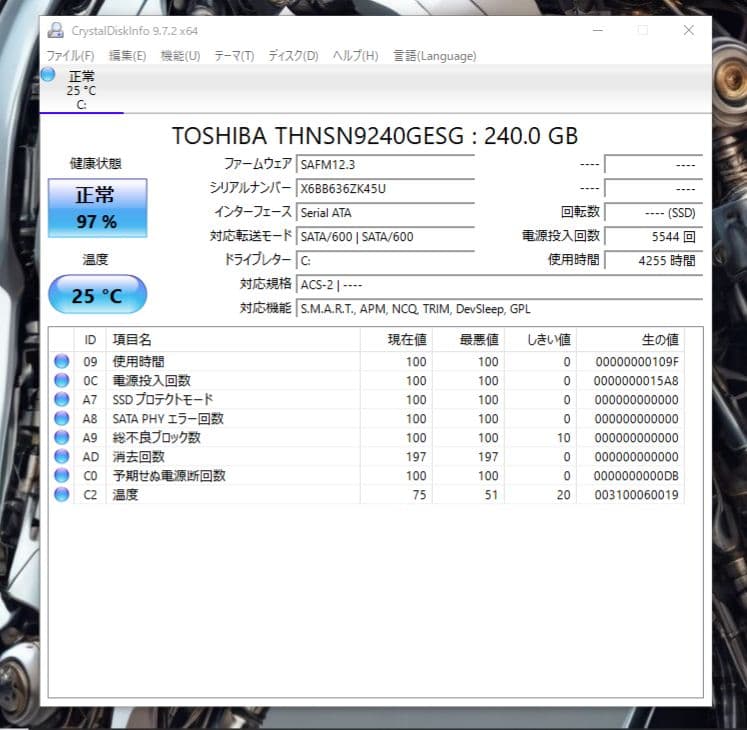This screenshot has width=747, height=730.
Task: Click status orb of row 0C 電源投入回数
Action: tap(61, 380)
